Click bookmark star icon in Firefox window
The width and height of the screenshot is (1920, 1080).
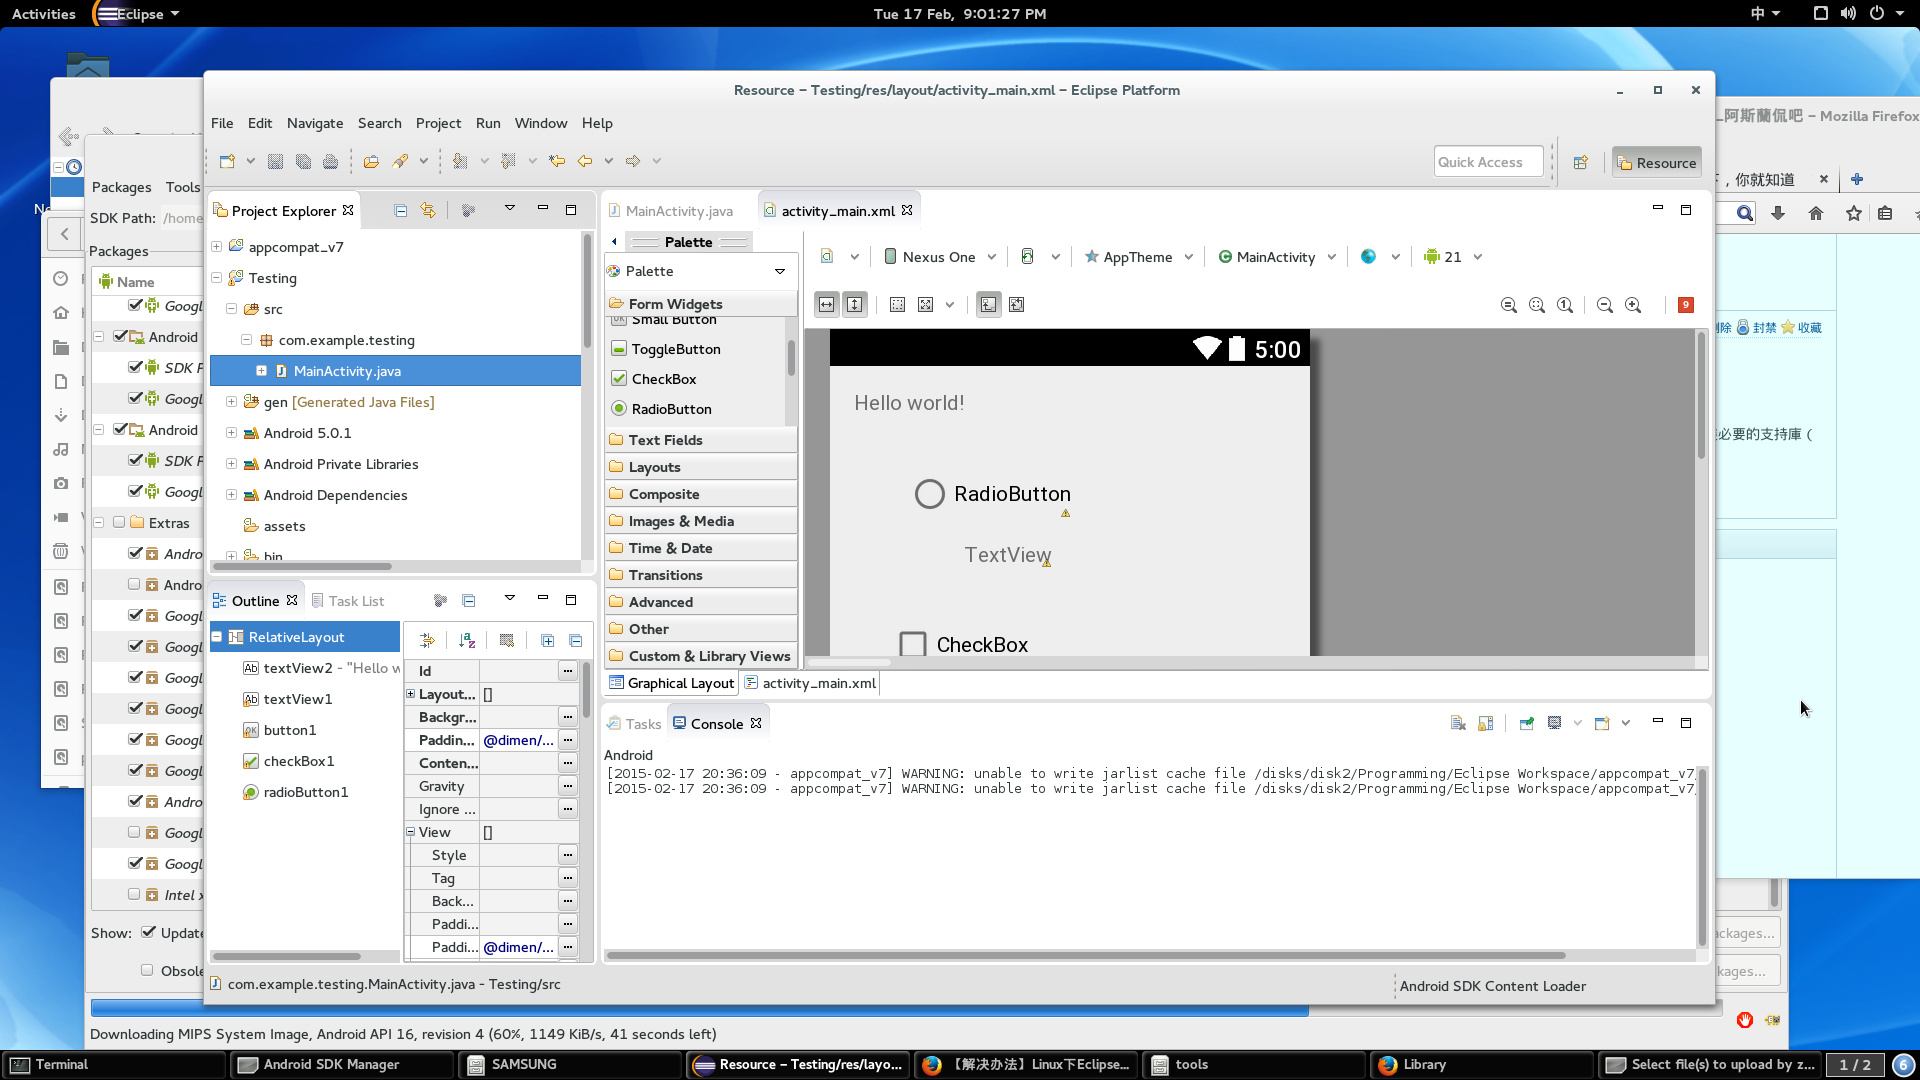(1854, 213)
